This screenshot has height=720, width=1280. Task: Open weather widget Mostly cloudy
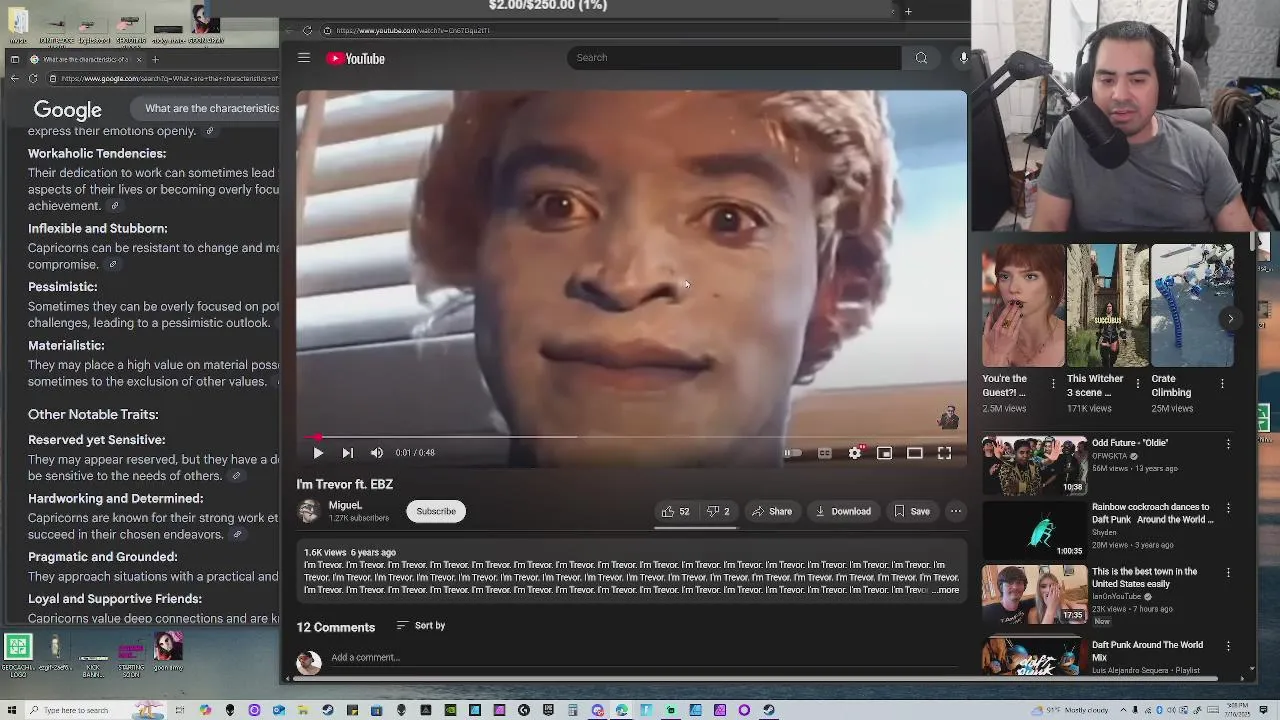click(1071, 710)
